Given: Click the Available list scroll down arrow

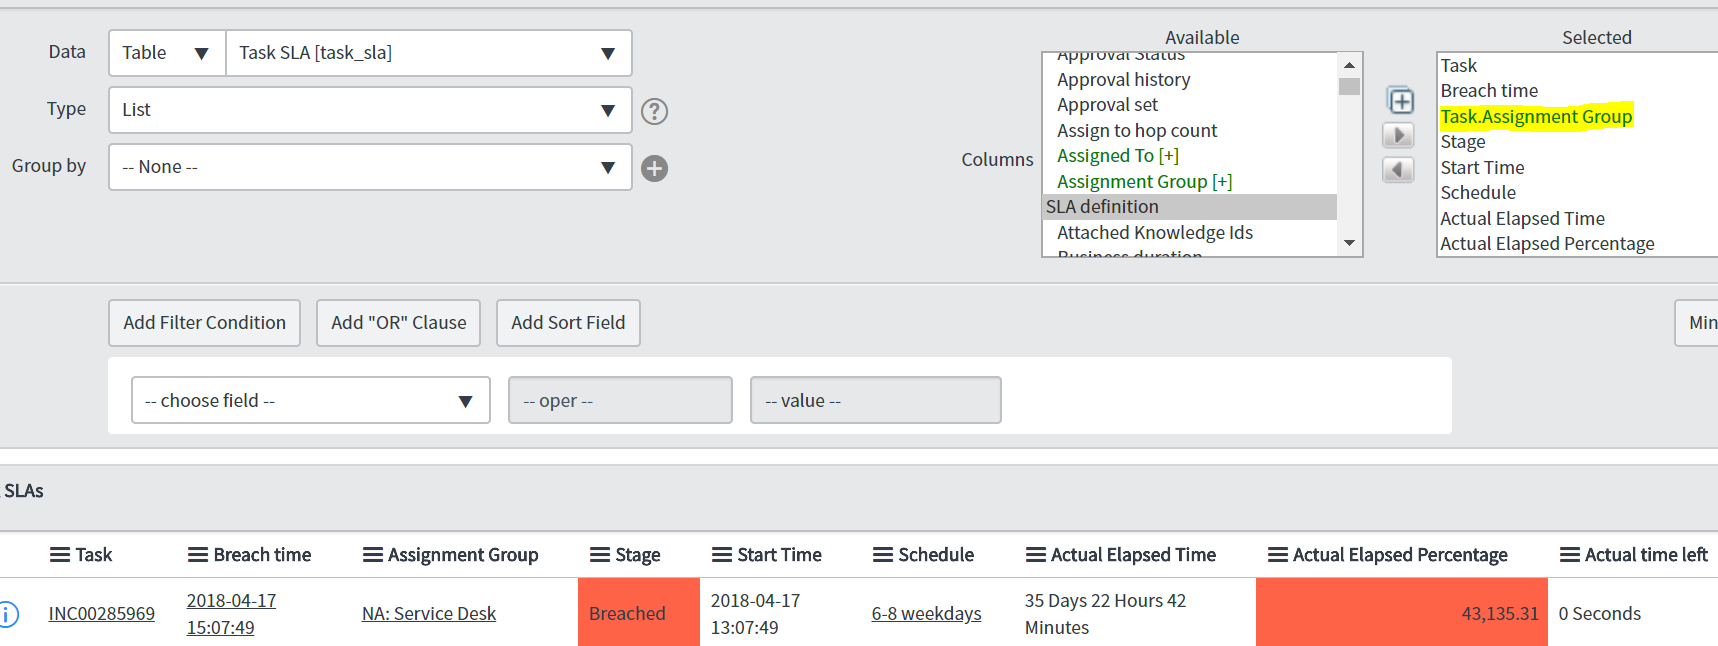Looking at the screenshot, I should pos(1349,243).
